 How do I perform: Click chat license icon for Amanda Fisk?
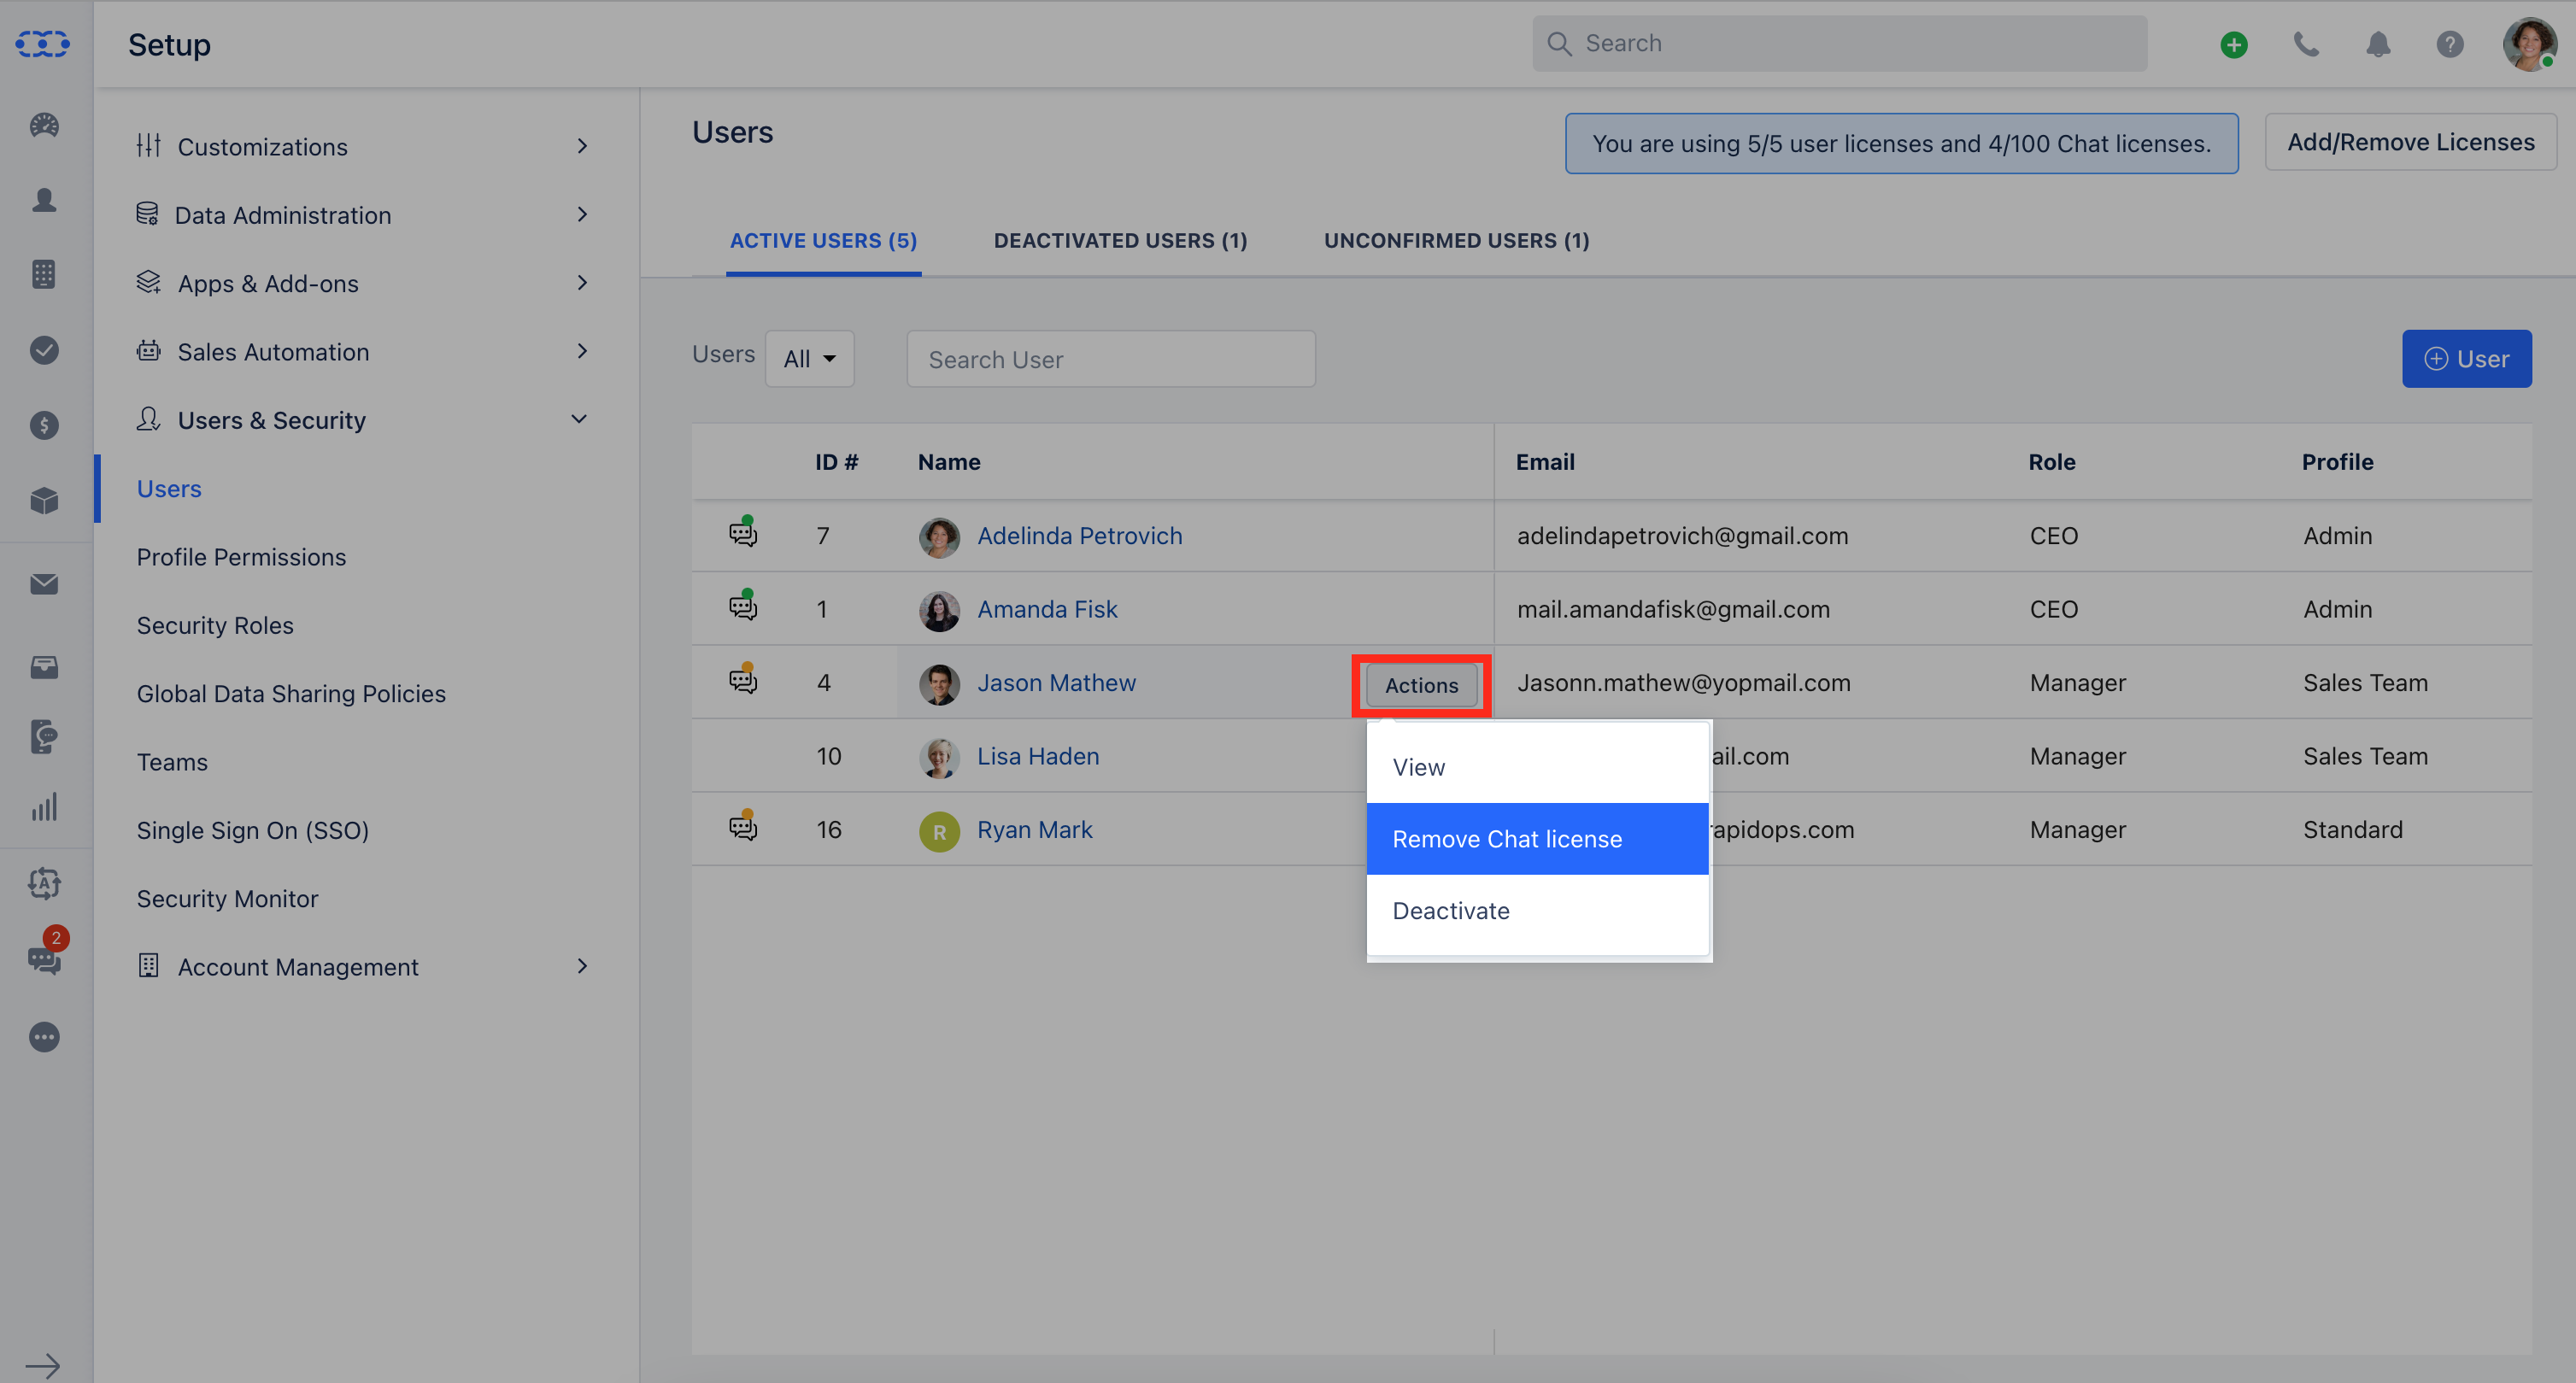pyautogui.click(x=743, y=606)
